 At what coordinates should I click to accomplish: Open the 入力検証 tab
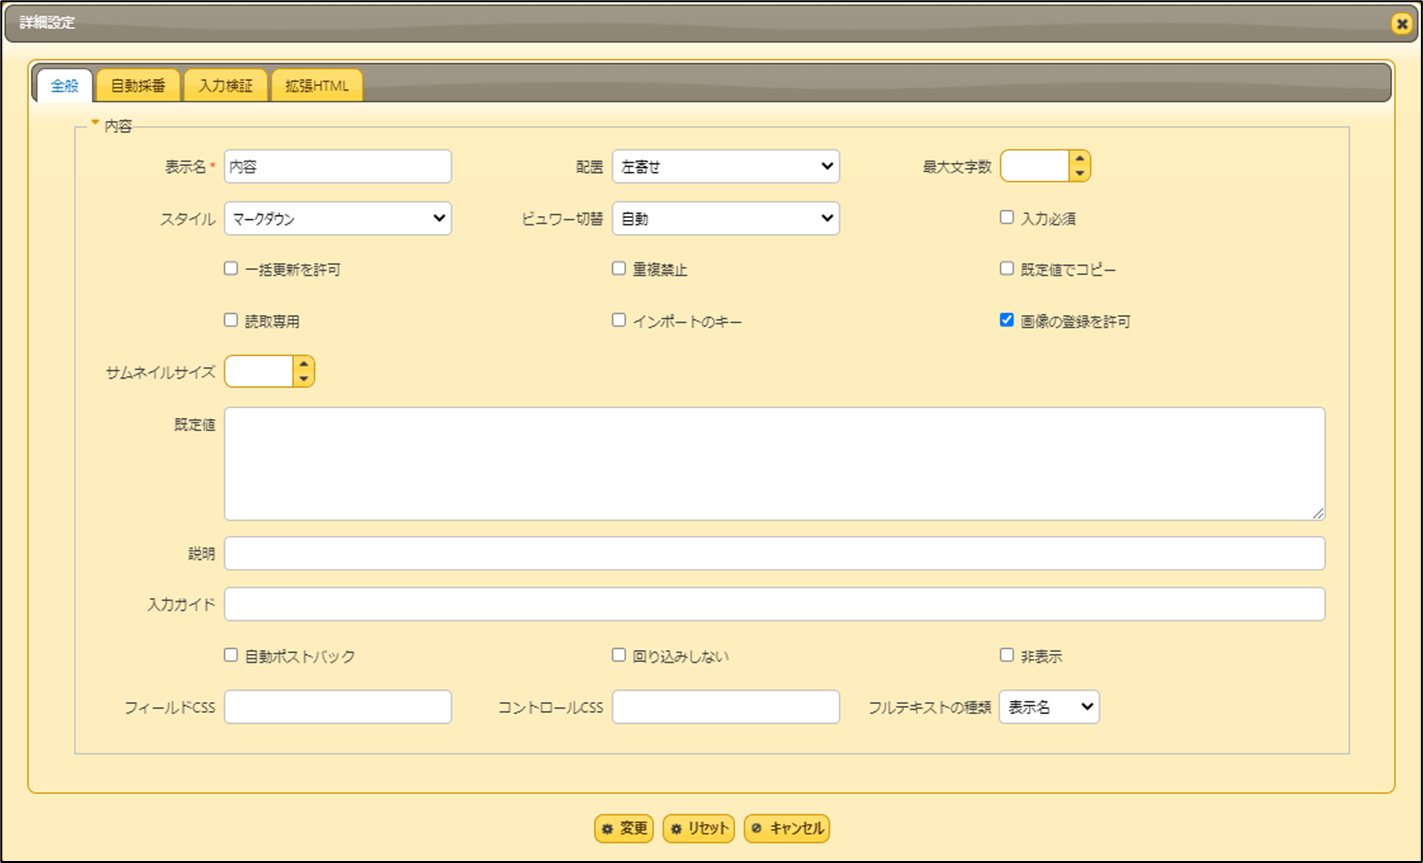(x=226, y=86)
